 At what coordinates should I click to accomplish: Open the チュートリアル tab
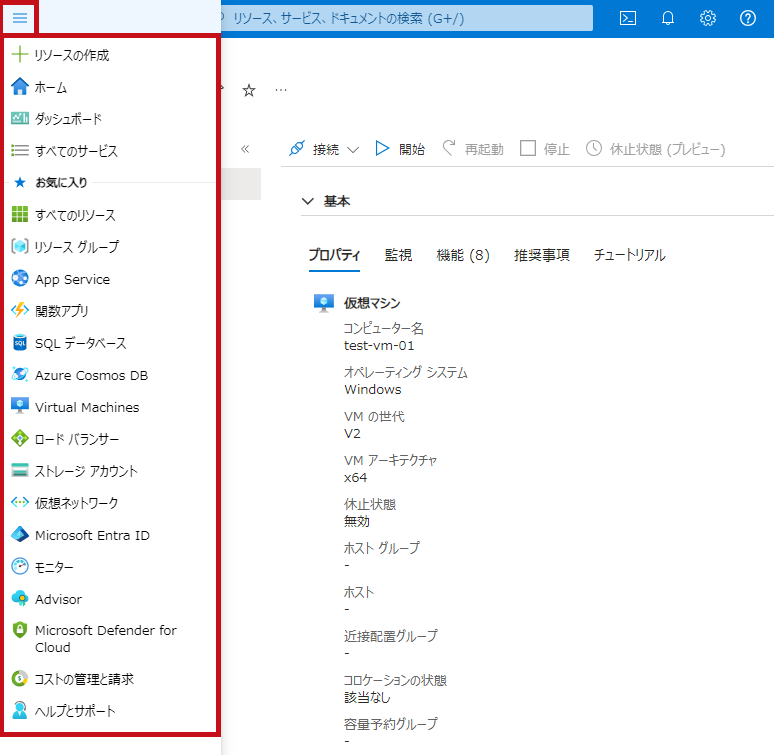[629, 255]
